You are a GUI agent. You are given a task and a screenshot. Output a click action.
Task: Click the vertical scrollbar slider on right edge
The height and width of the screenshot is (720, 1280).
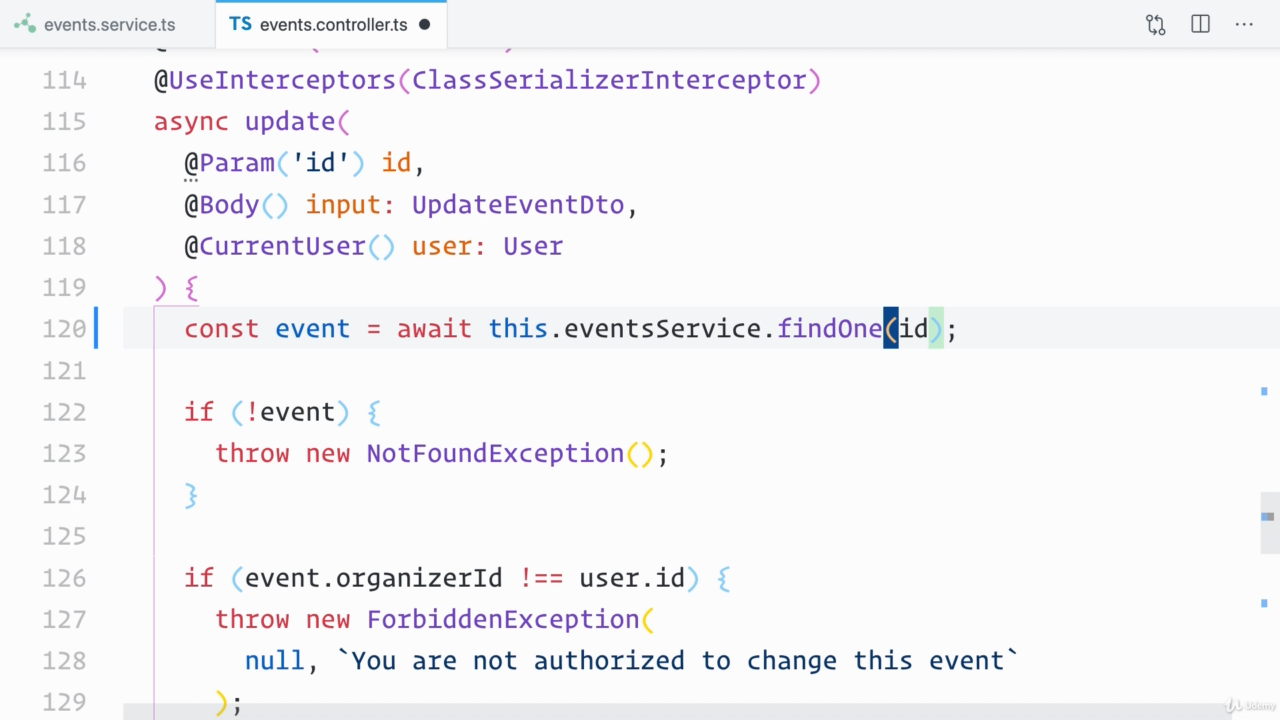pos(1269,522)
